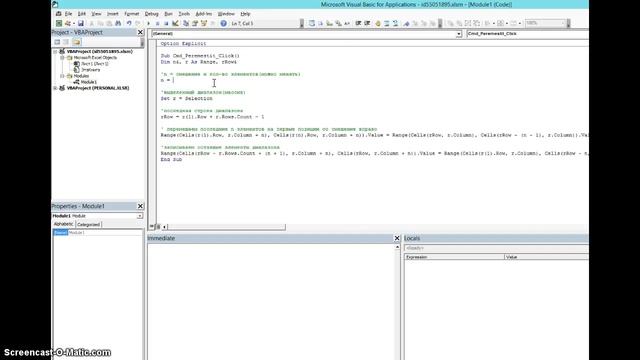Open the Window menu

pyautogui.click(x=226, y=14)
